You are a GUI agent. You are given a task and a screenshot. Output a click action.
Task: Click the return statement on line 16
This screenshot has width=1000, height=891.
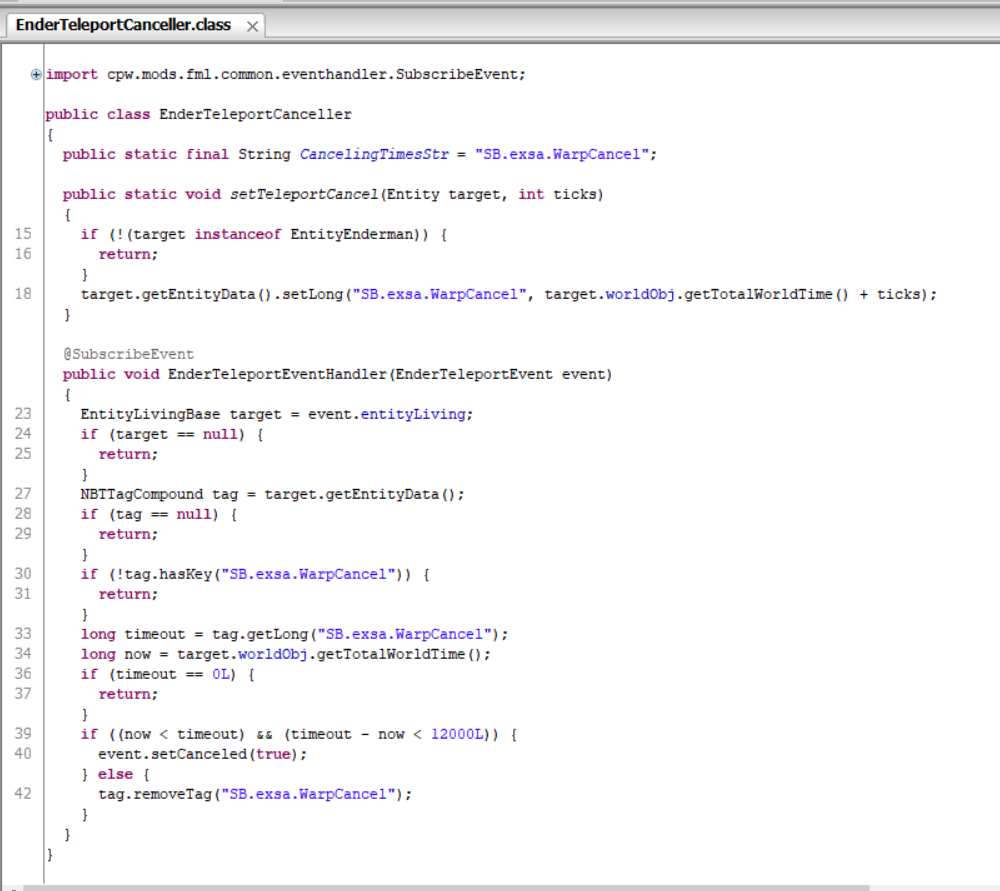click(128, 254)
